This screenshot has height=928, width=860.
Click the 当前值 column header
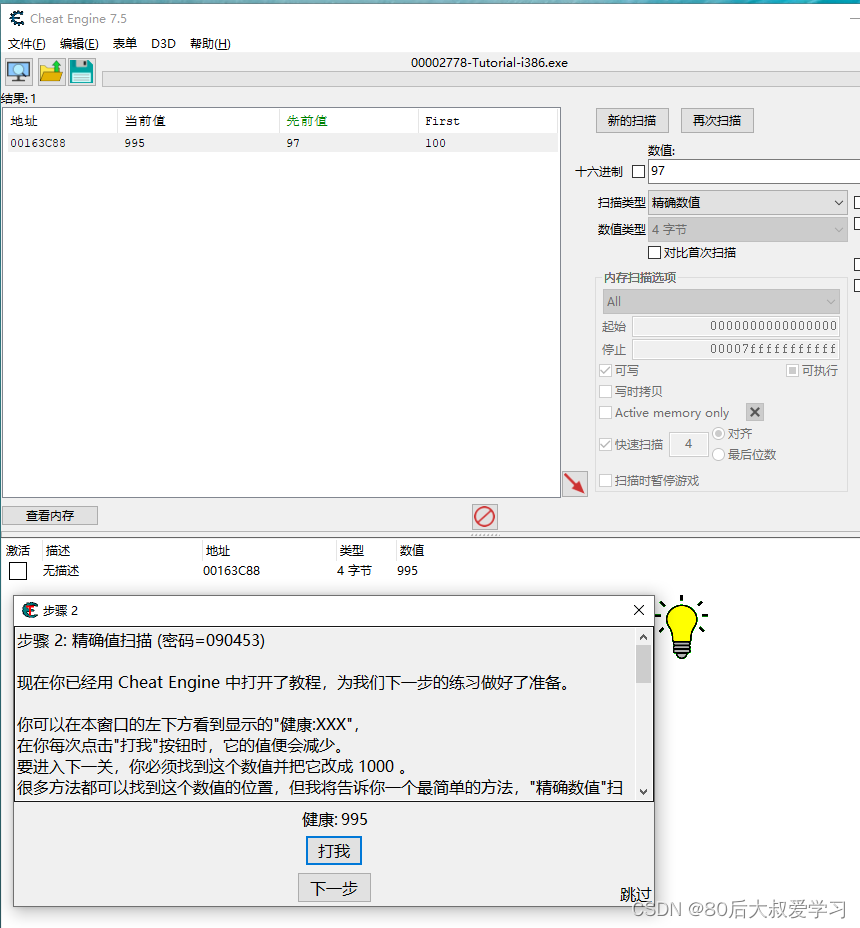click(x=198, y=121)
